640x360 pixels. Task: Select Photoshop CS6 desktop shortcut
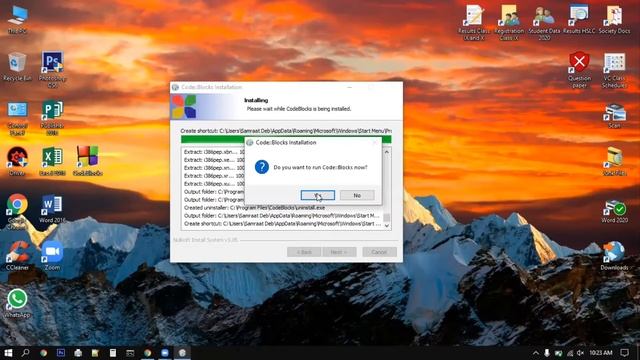[x=52, y=69]
